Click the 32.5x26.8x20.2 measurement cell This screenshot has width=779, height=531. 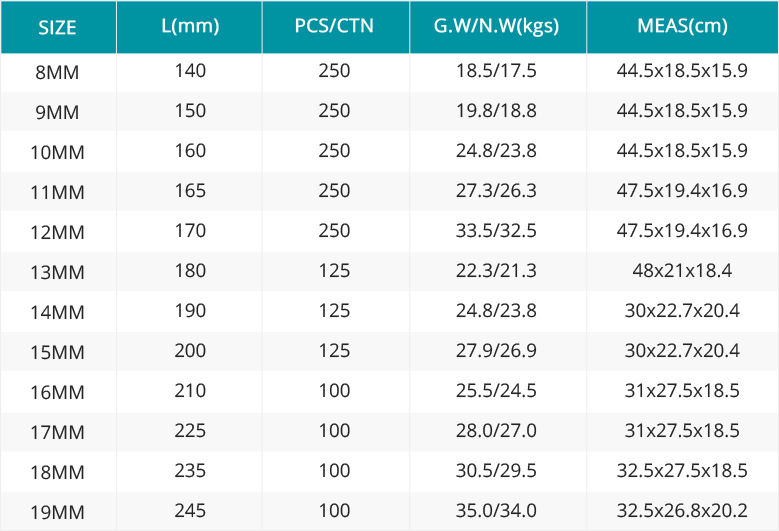coord(682,511)
